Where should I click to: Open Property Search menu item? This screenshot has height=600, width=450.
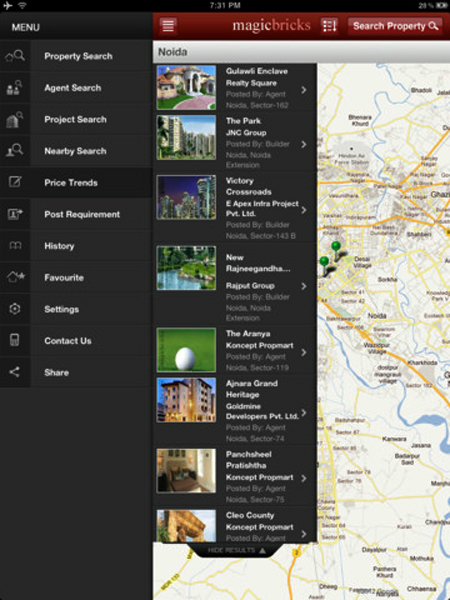[76, 56]
